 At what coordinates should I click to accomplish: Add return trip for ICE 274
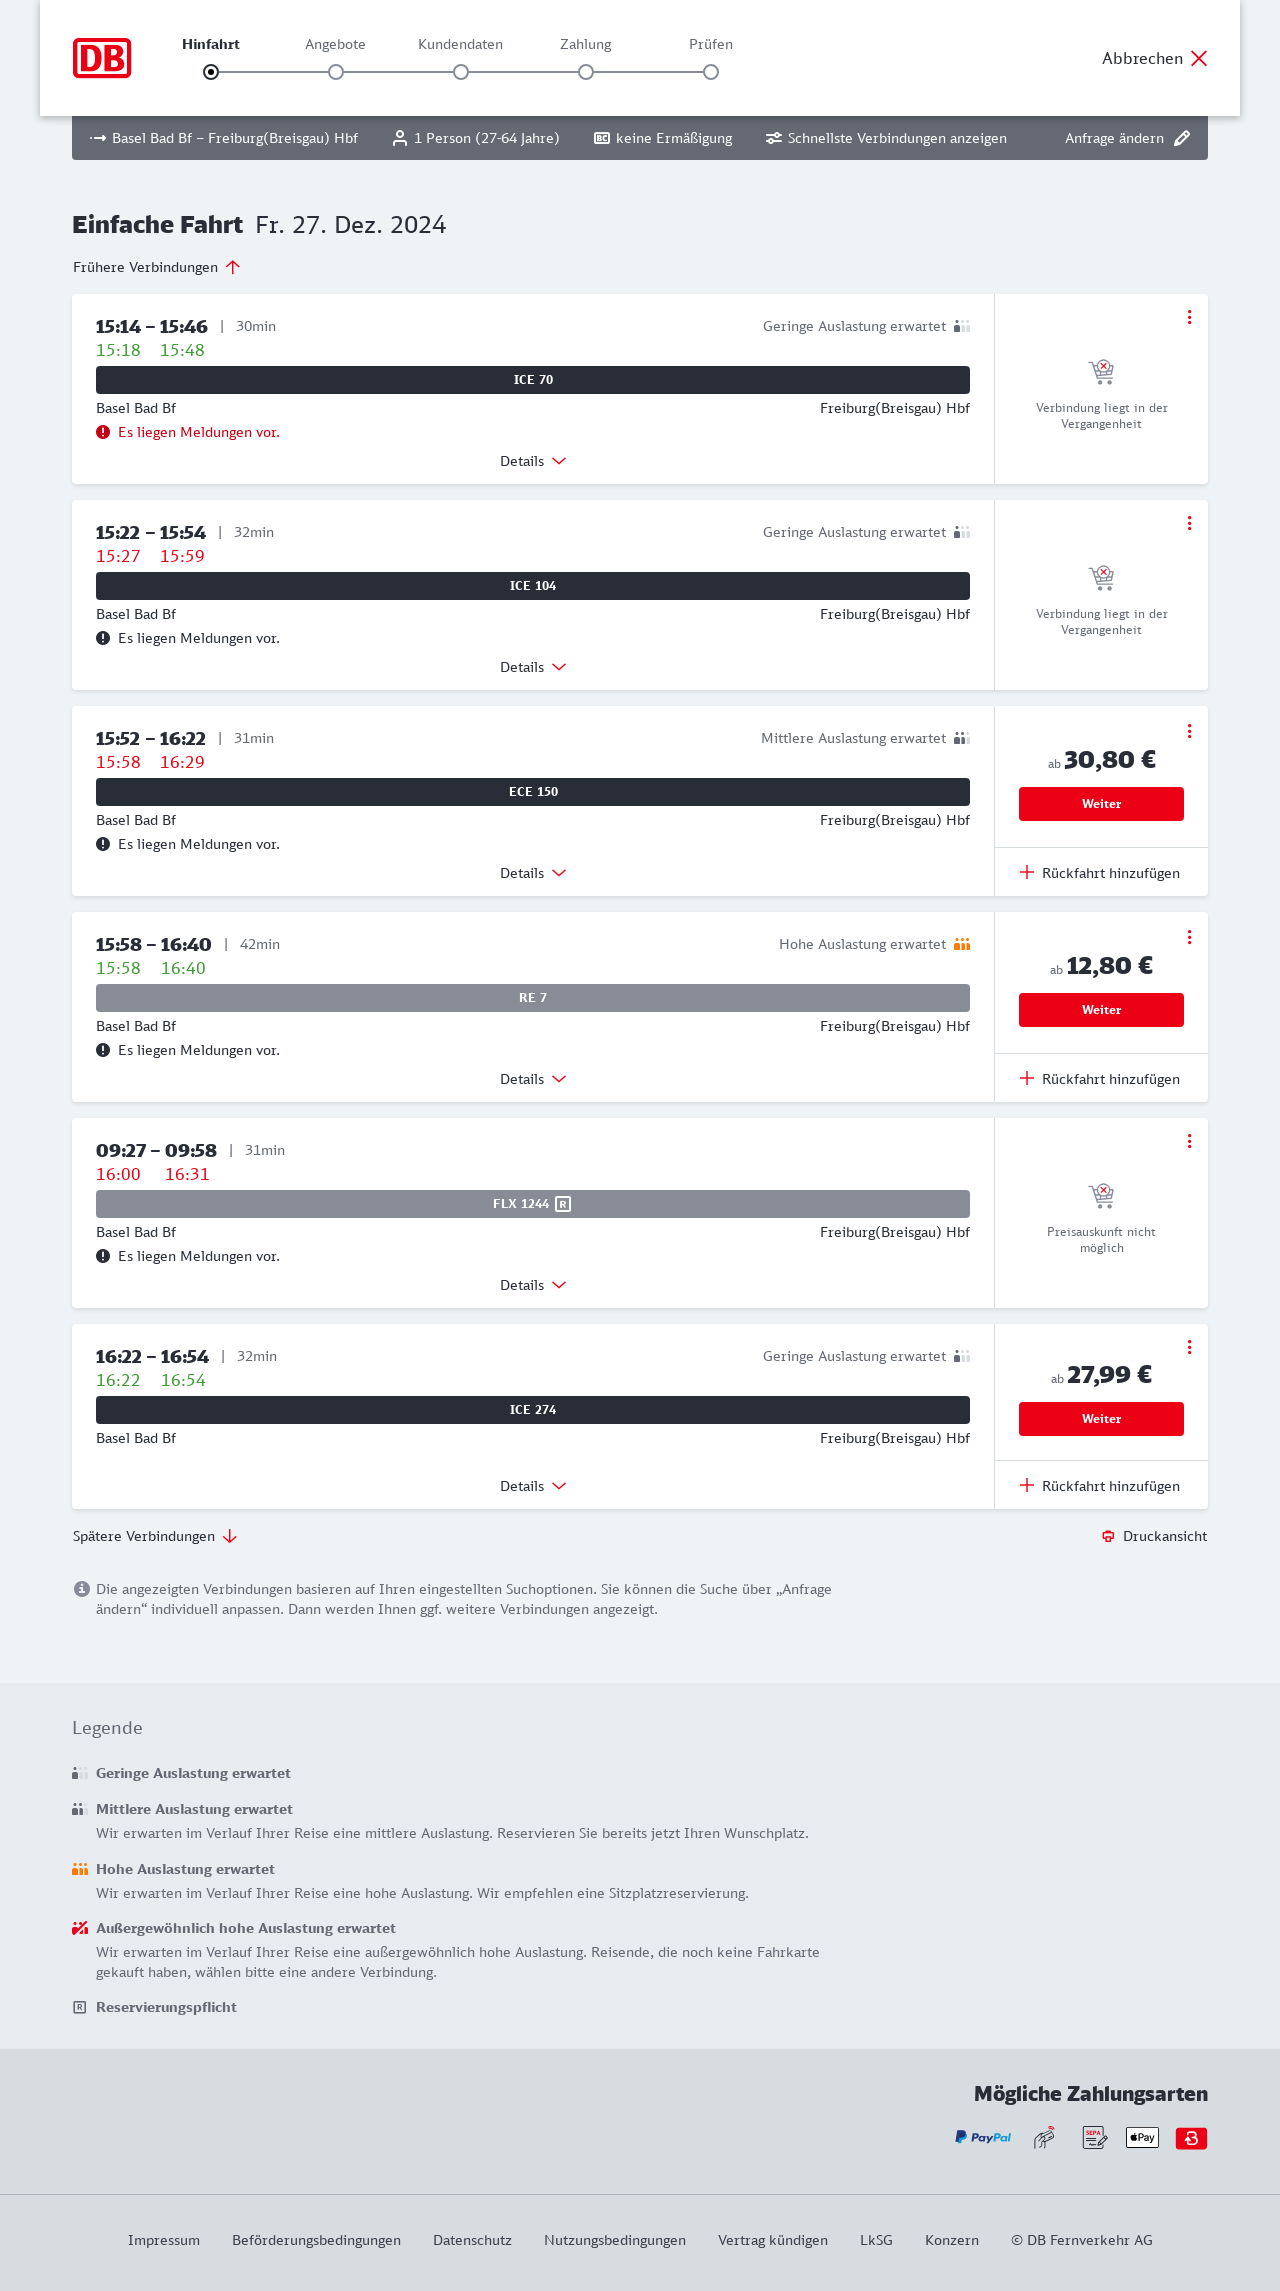tap(1100, 1486)
